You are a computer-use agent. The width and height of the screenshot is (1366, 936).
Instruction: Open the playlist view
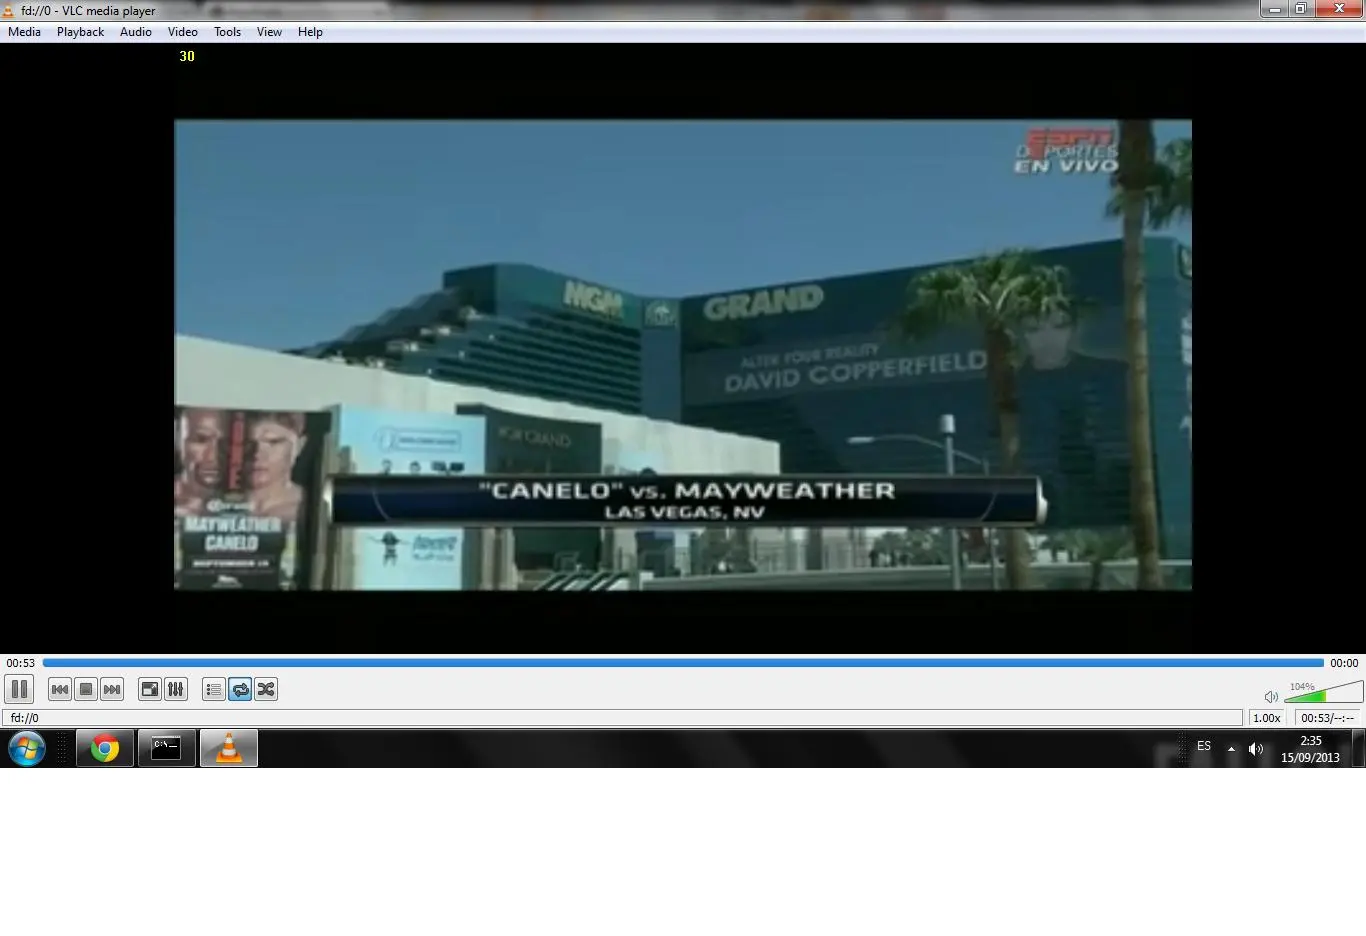[214, 689]
